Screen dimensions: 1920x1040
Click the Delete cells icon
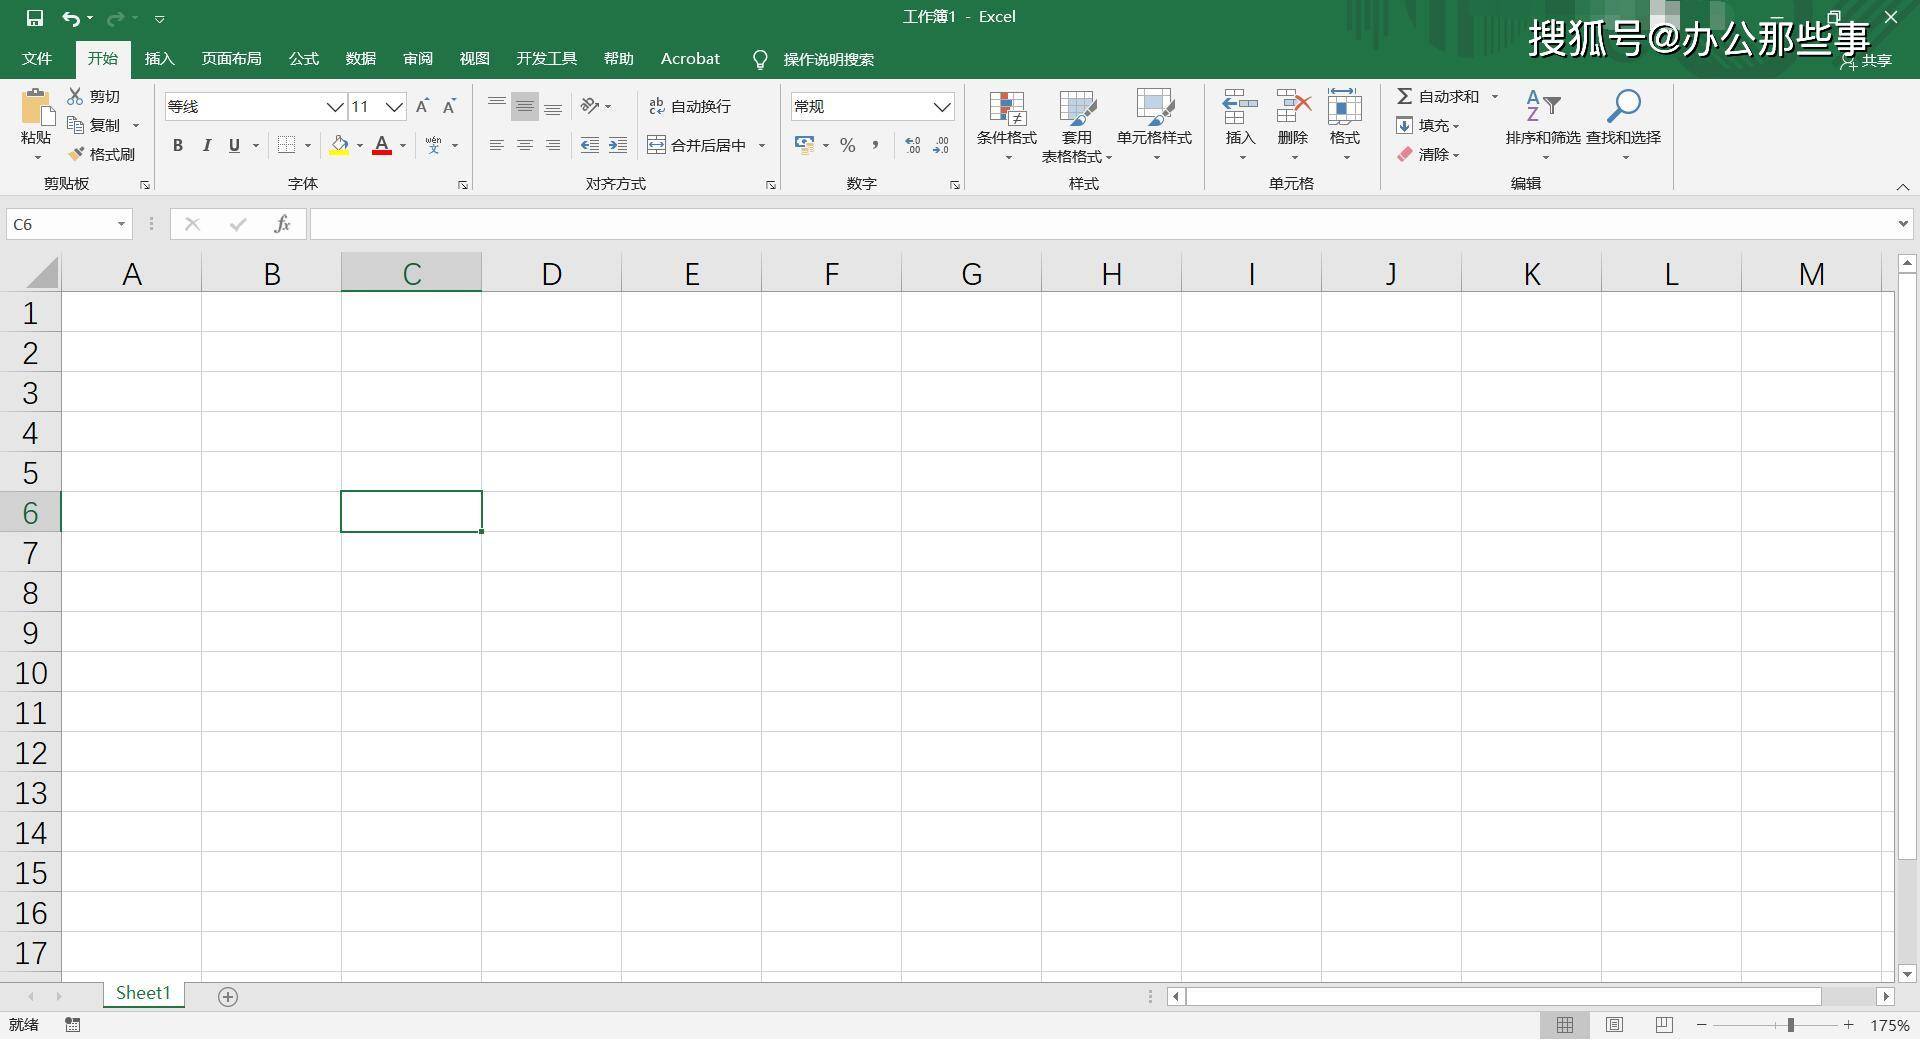1293,106
